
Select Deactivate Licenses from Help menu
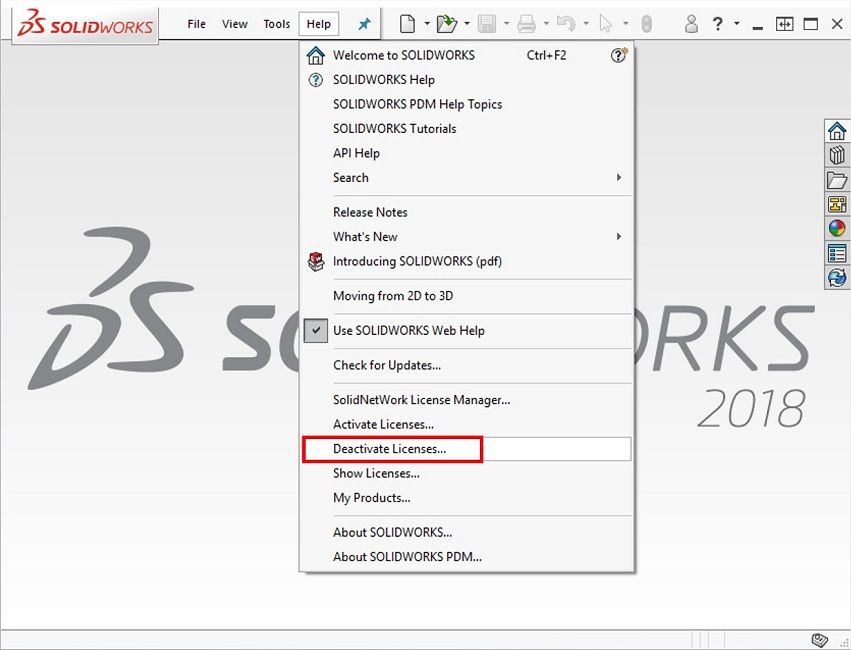(x=392, y=448)
